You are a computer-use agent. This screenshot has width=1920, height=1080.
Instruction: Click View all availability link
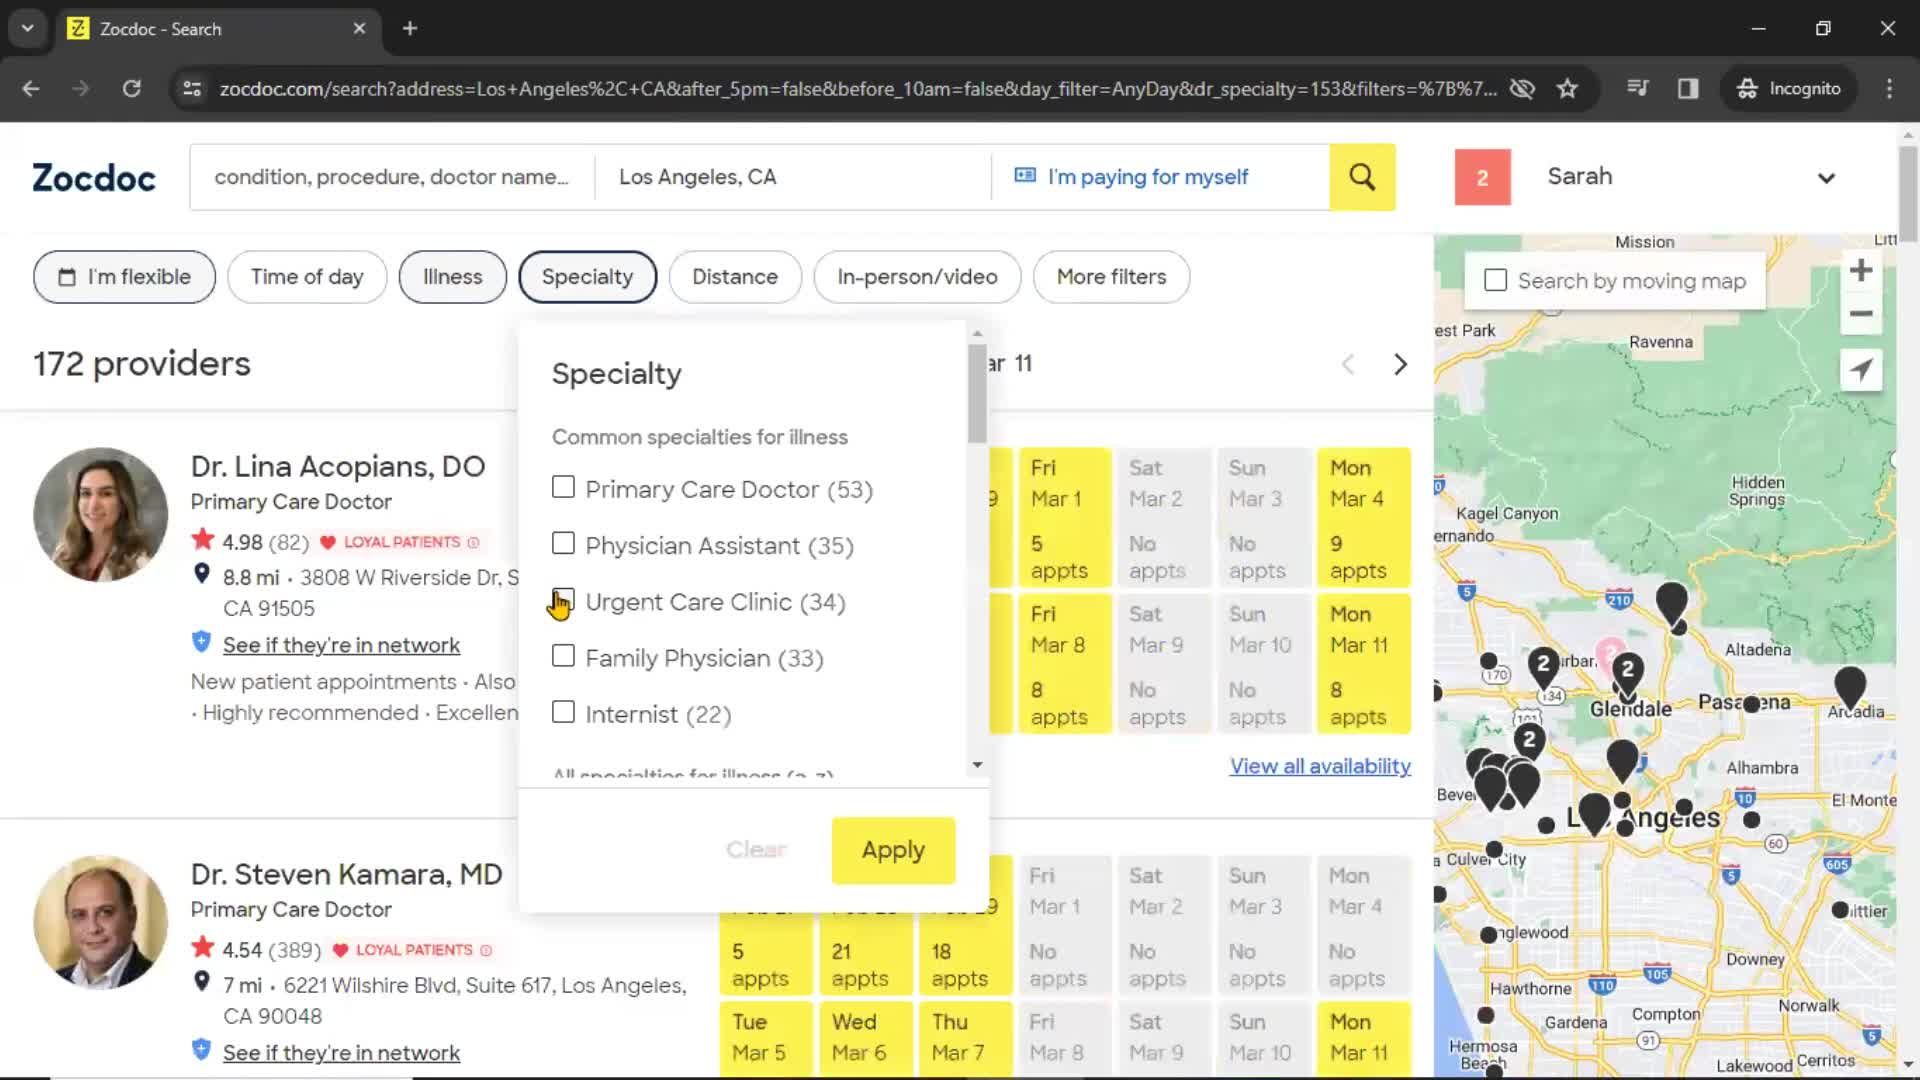(x=1320, y=766)
